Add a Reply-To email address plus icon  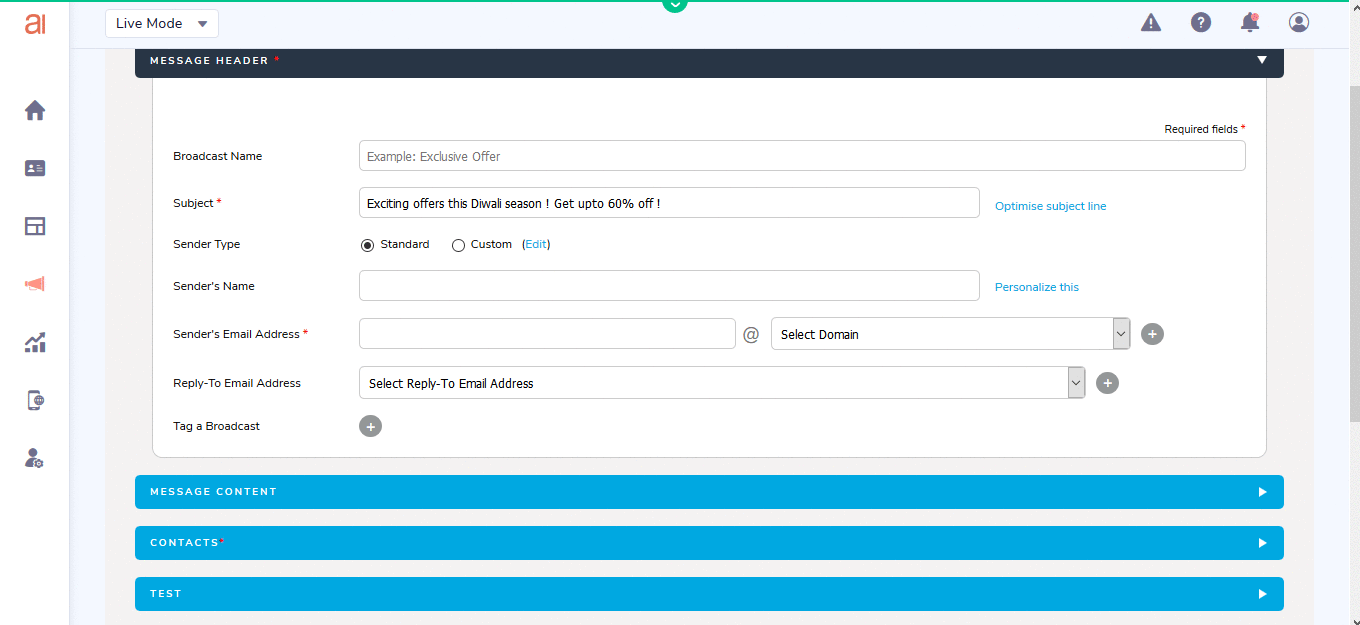1107,382
